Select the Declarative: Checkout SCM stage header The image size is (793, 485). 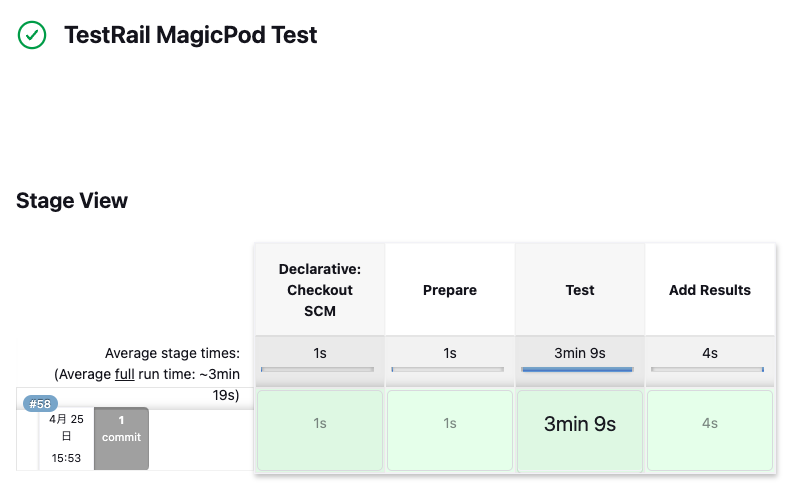coord(320,290)
